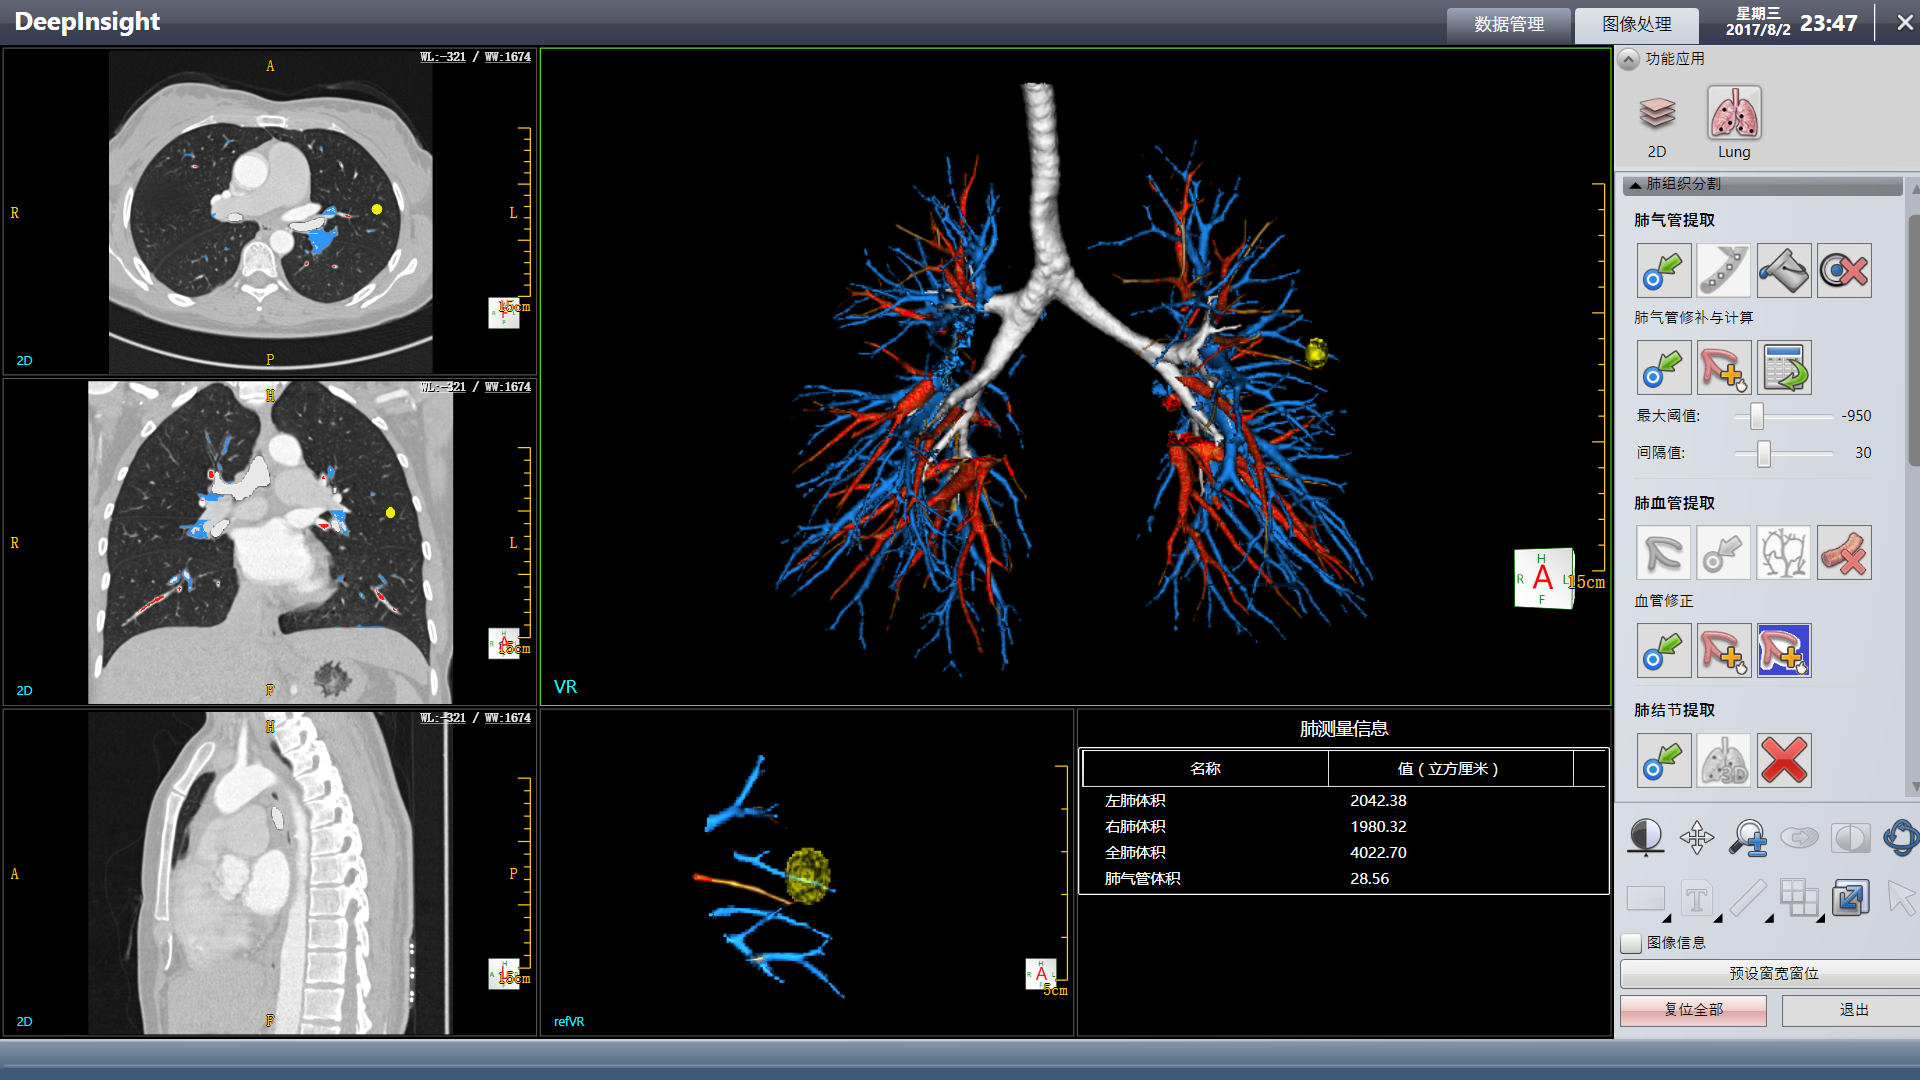Click the lung airway calculation icon

point(1784,367)
